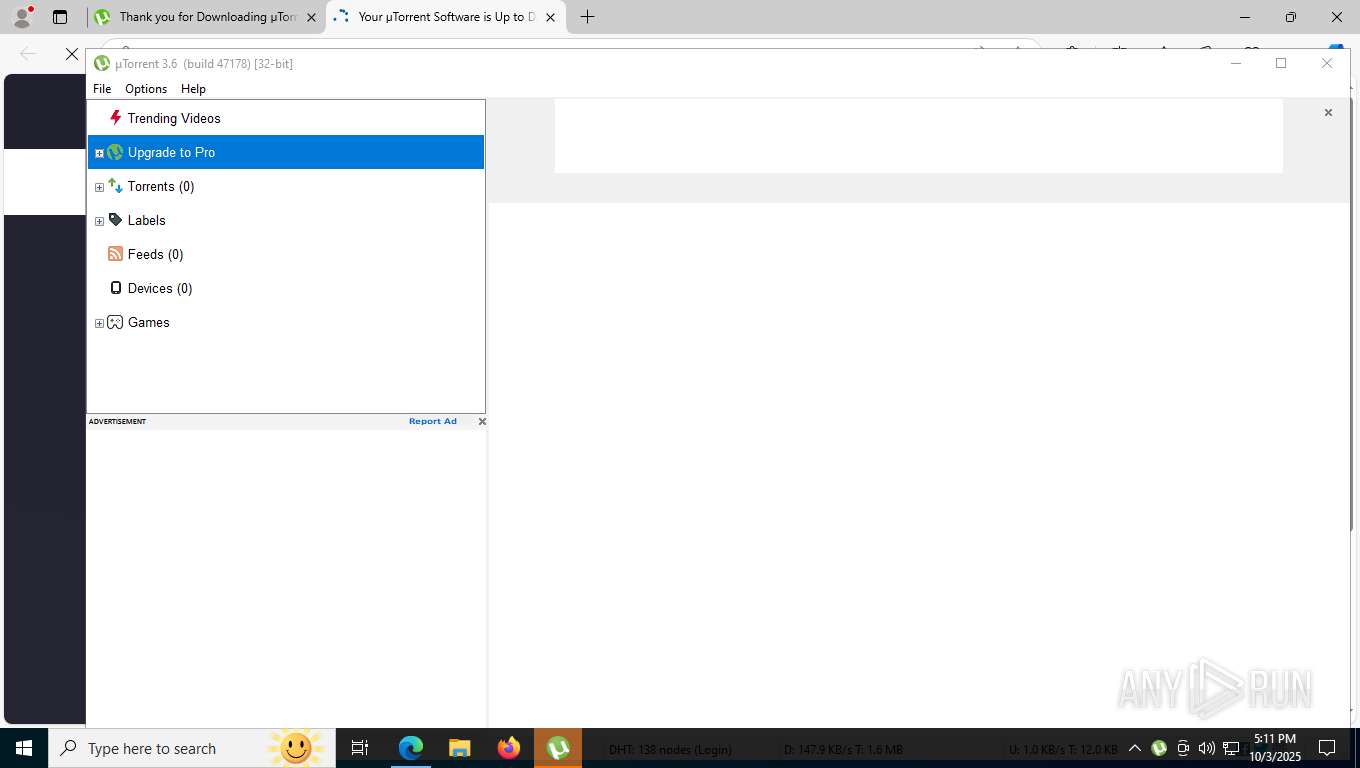Click the µTorrent title bar logo icon
The image size is (1360, 768).
coord(101,63)
